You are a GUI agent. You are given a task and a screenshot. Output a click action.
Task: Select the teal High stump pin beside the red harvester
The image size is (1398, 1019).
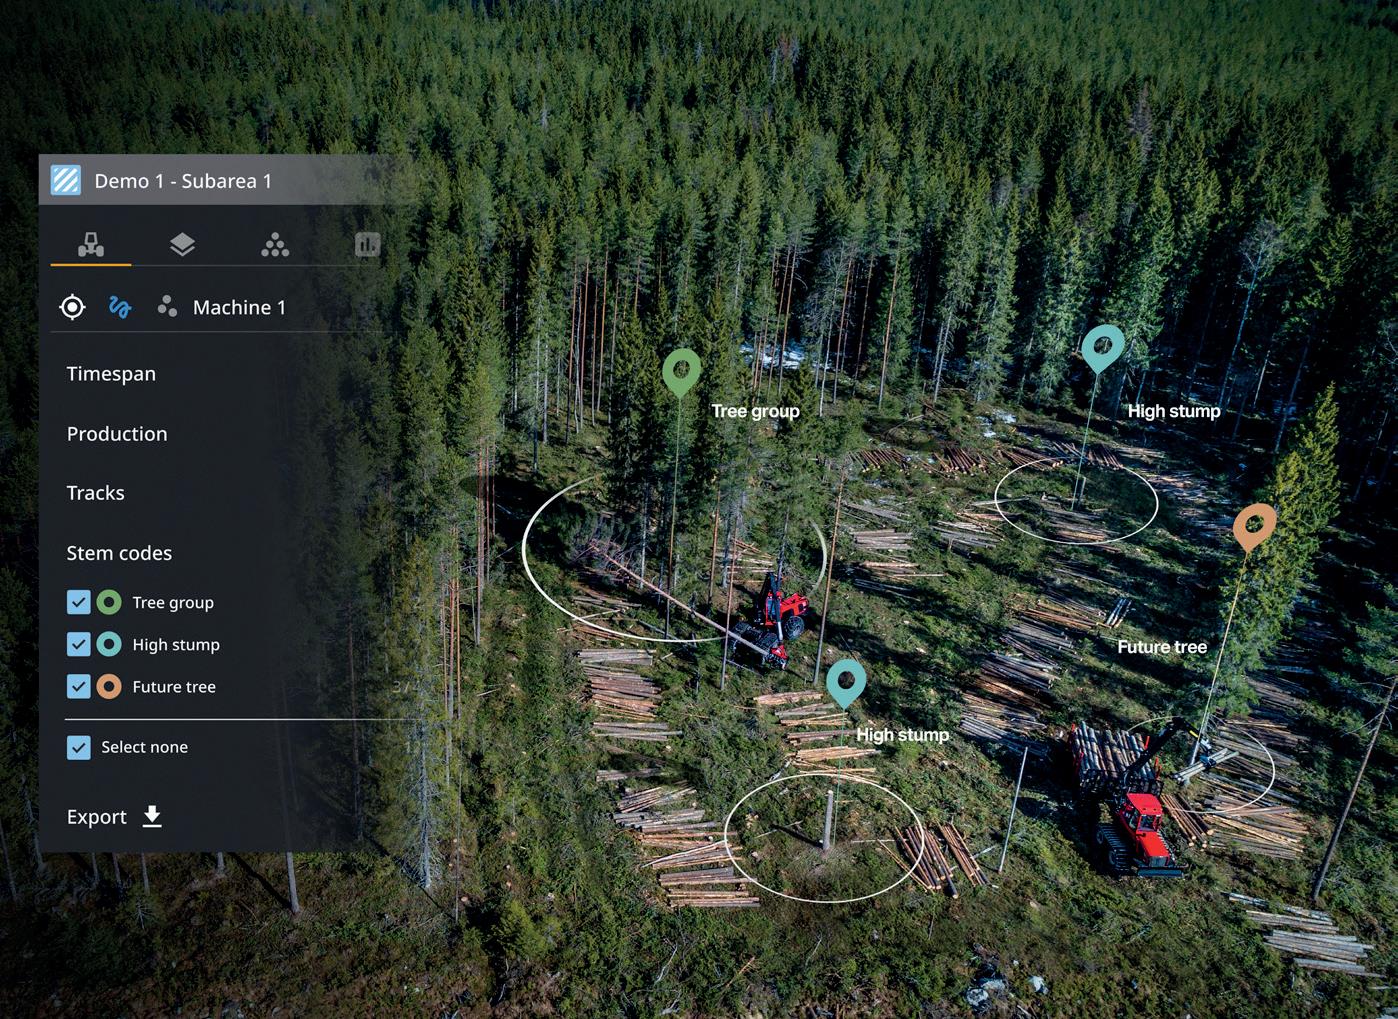pyautogui.click(x=846, y=683)
